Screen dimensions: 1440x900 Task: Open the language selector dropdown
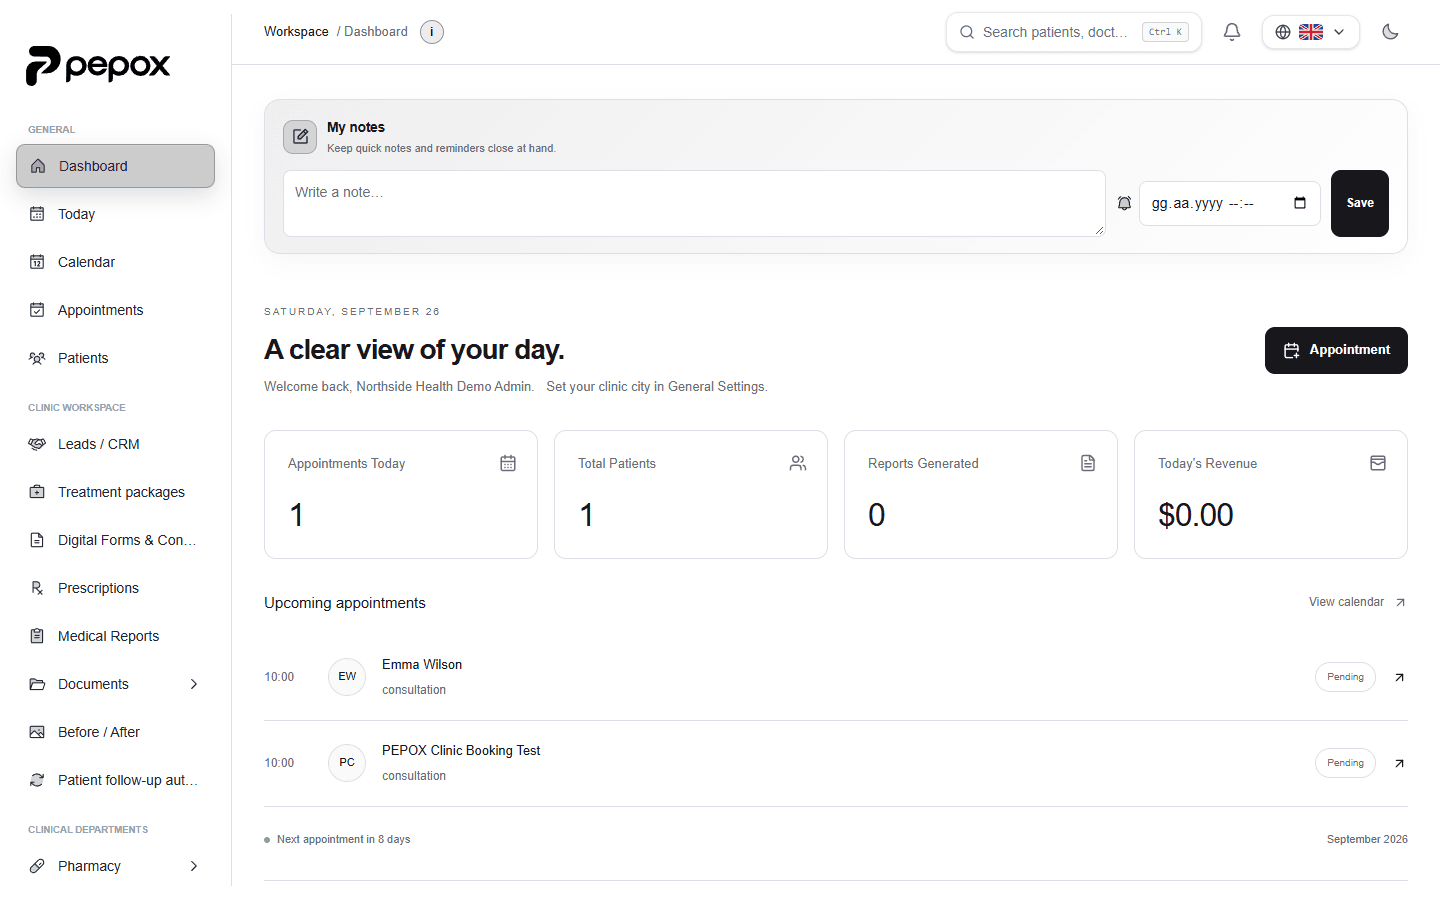click(x=1310, y=32)
